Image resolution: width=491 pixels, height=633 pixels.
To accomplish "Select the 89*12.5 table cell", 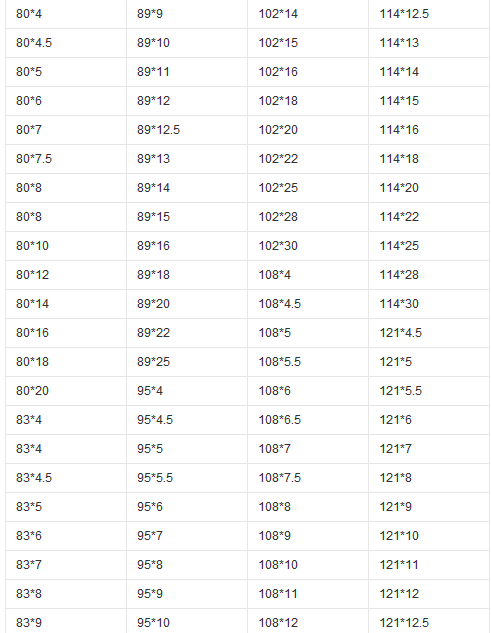I will click(x=187, y=130).
